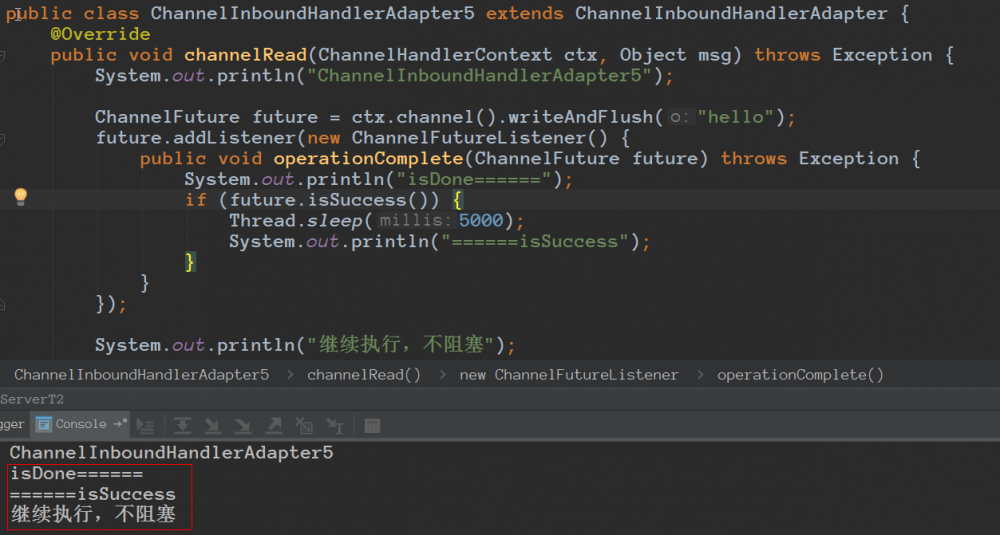Click the Step Out debug icon
Image resolution: width=1000 pixels, height=535 pixels.
pos(274,425)
